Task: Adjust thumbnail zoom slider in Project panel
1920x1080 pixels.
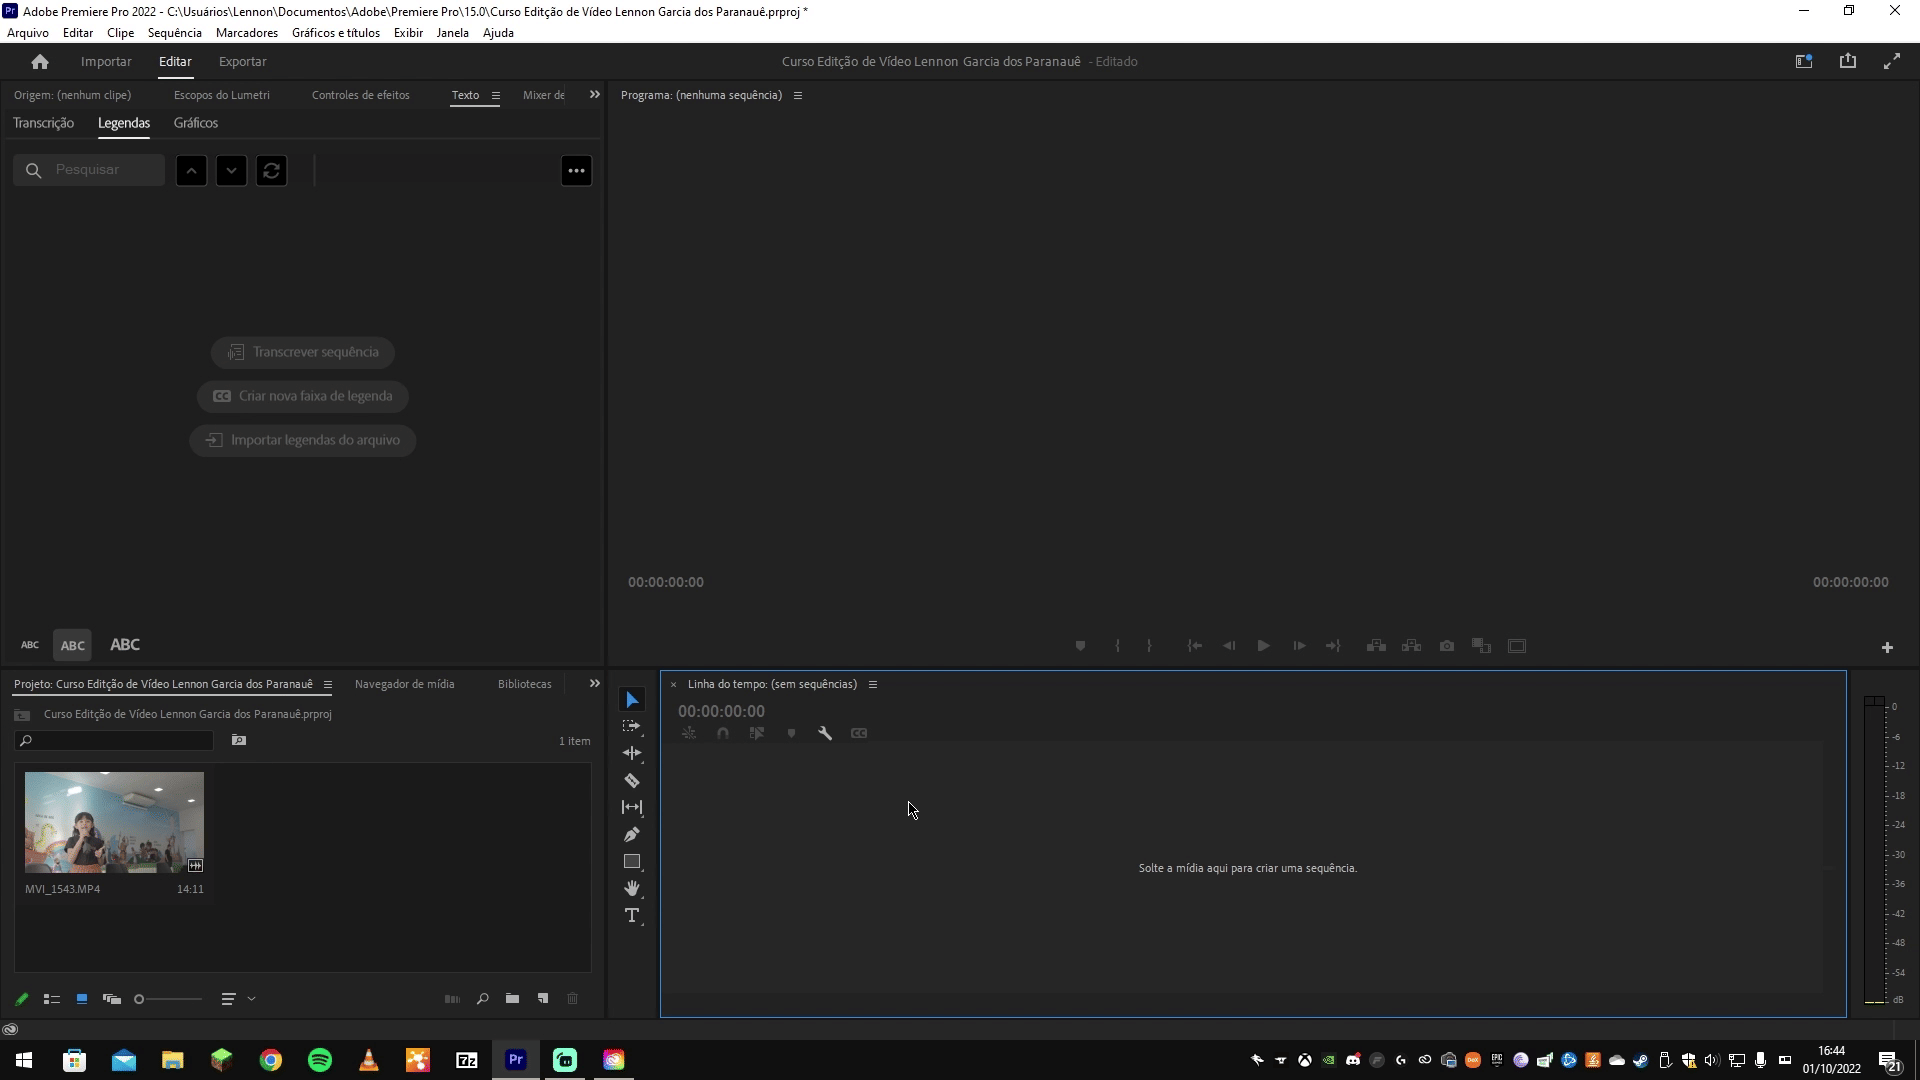Action: click(140, 999)
